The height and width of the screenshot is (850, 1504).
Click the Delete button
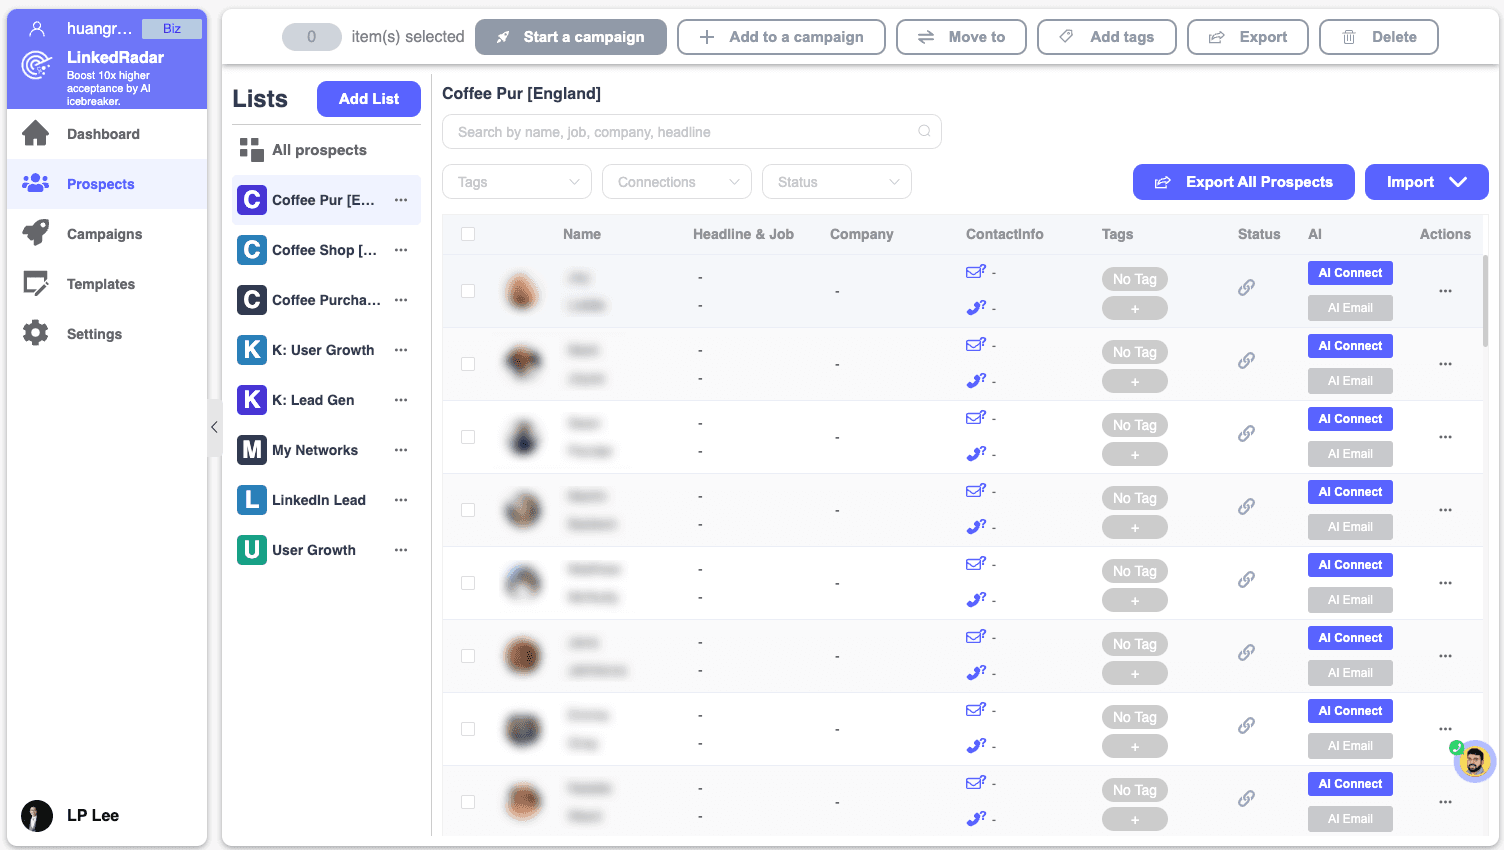[x=1379, y=37]
